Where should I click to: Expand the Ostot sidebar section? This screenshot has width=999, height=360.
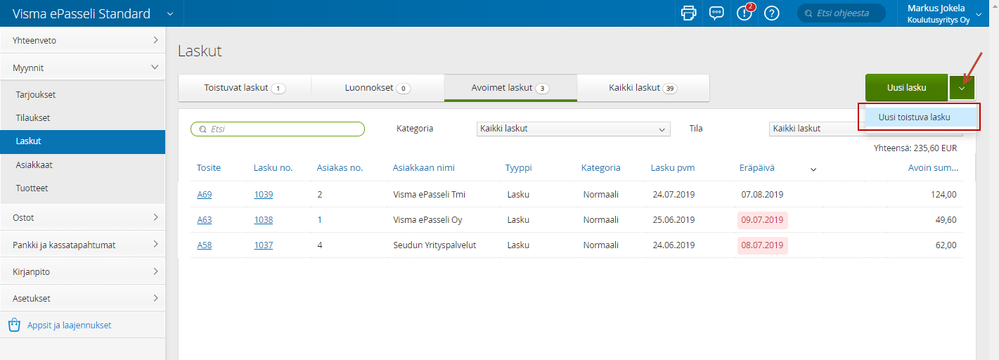[x=83, y=217]
